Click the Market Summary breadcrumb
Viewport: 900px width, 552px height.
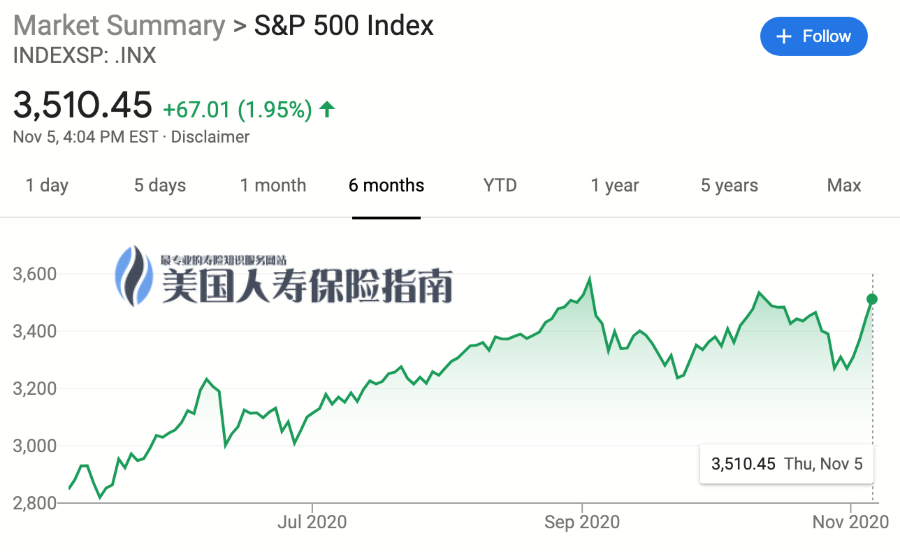(x=119, y=26)
